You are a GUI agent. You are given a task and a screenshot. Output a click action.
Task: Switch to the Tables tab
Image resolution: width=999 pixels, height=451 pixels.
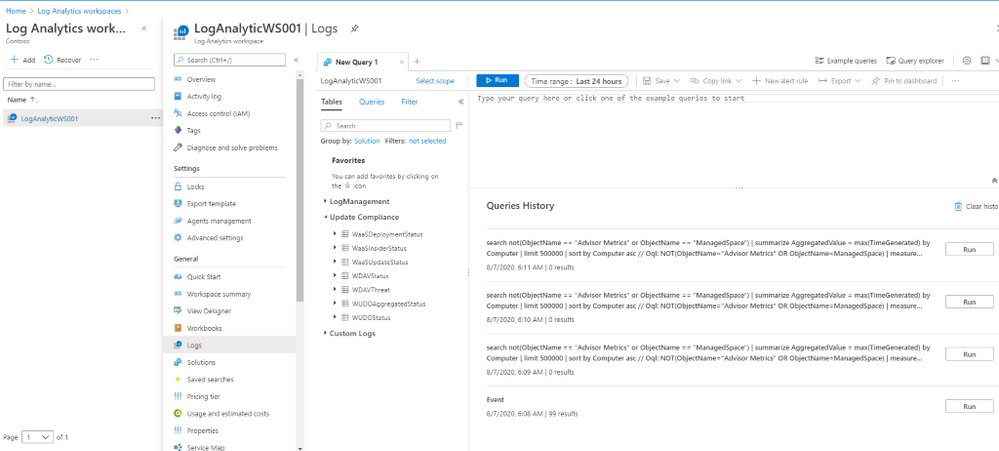331,102
